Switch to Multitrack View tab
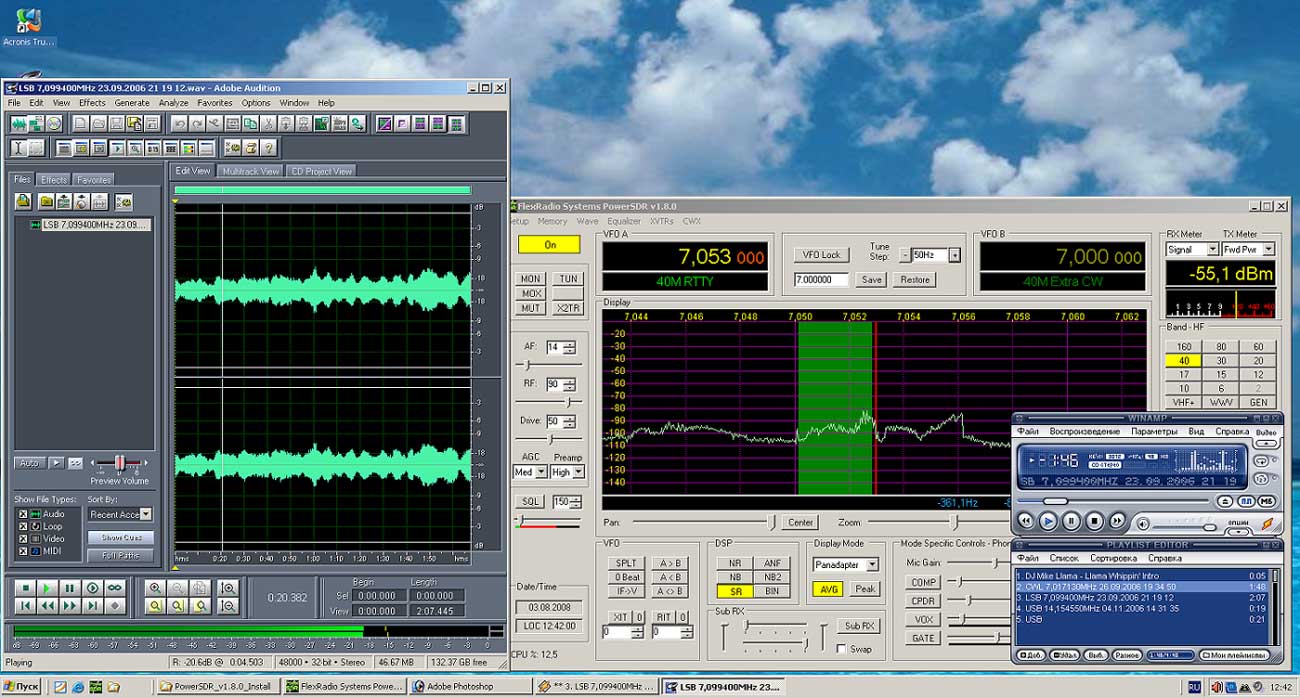 [x=250, y=171]
